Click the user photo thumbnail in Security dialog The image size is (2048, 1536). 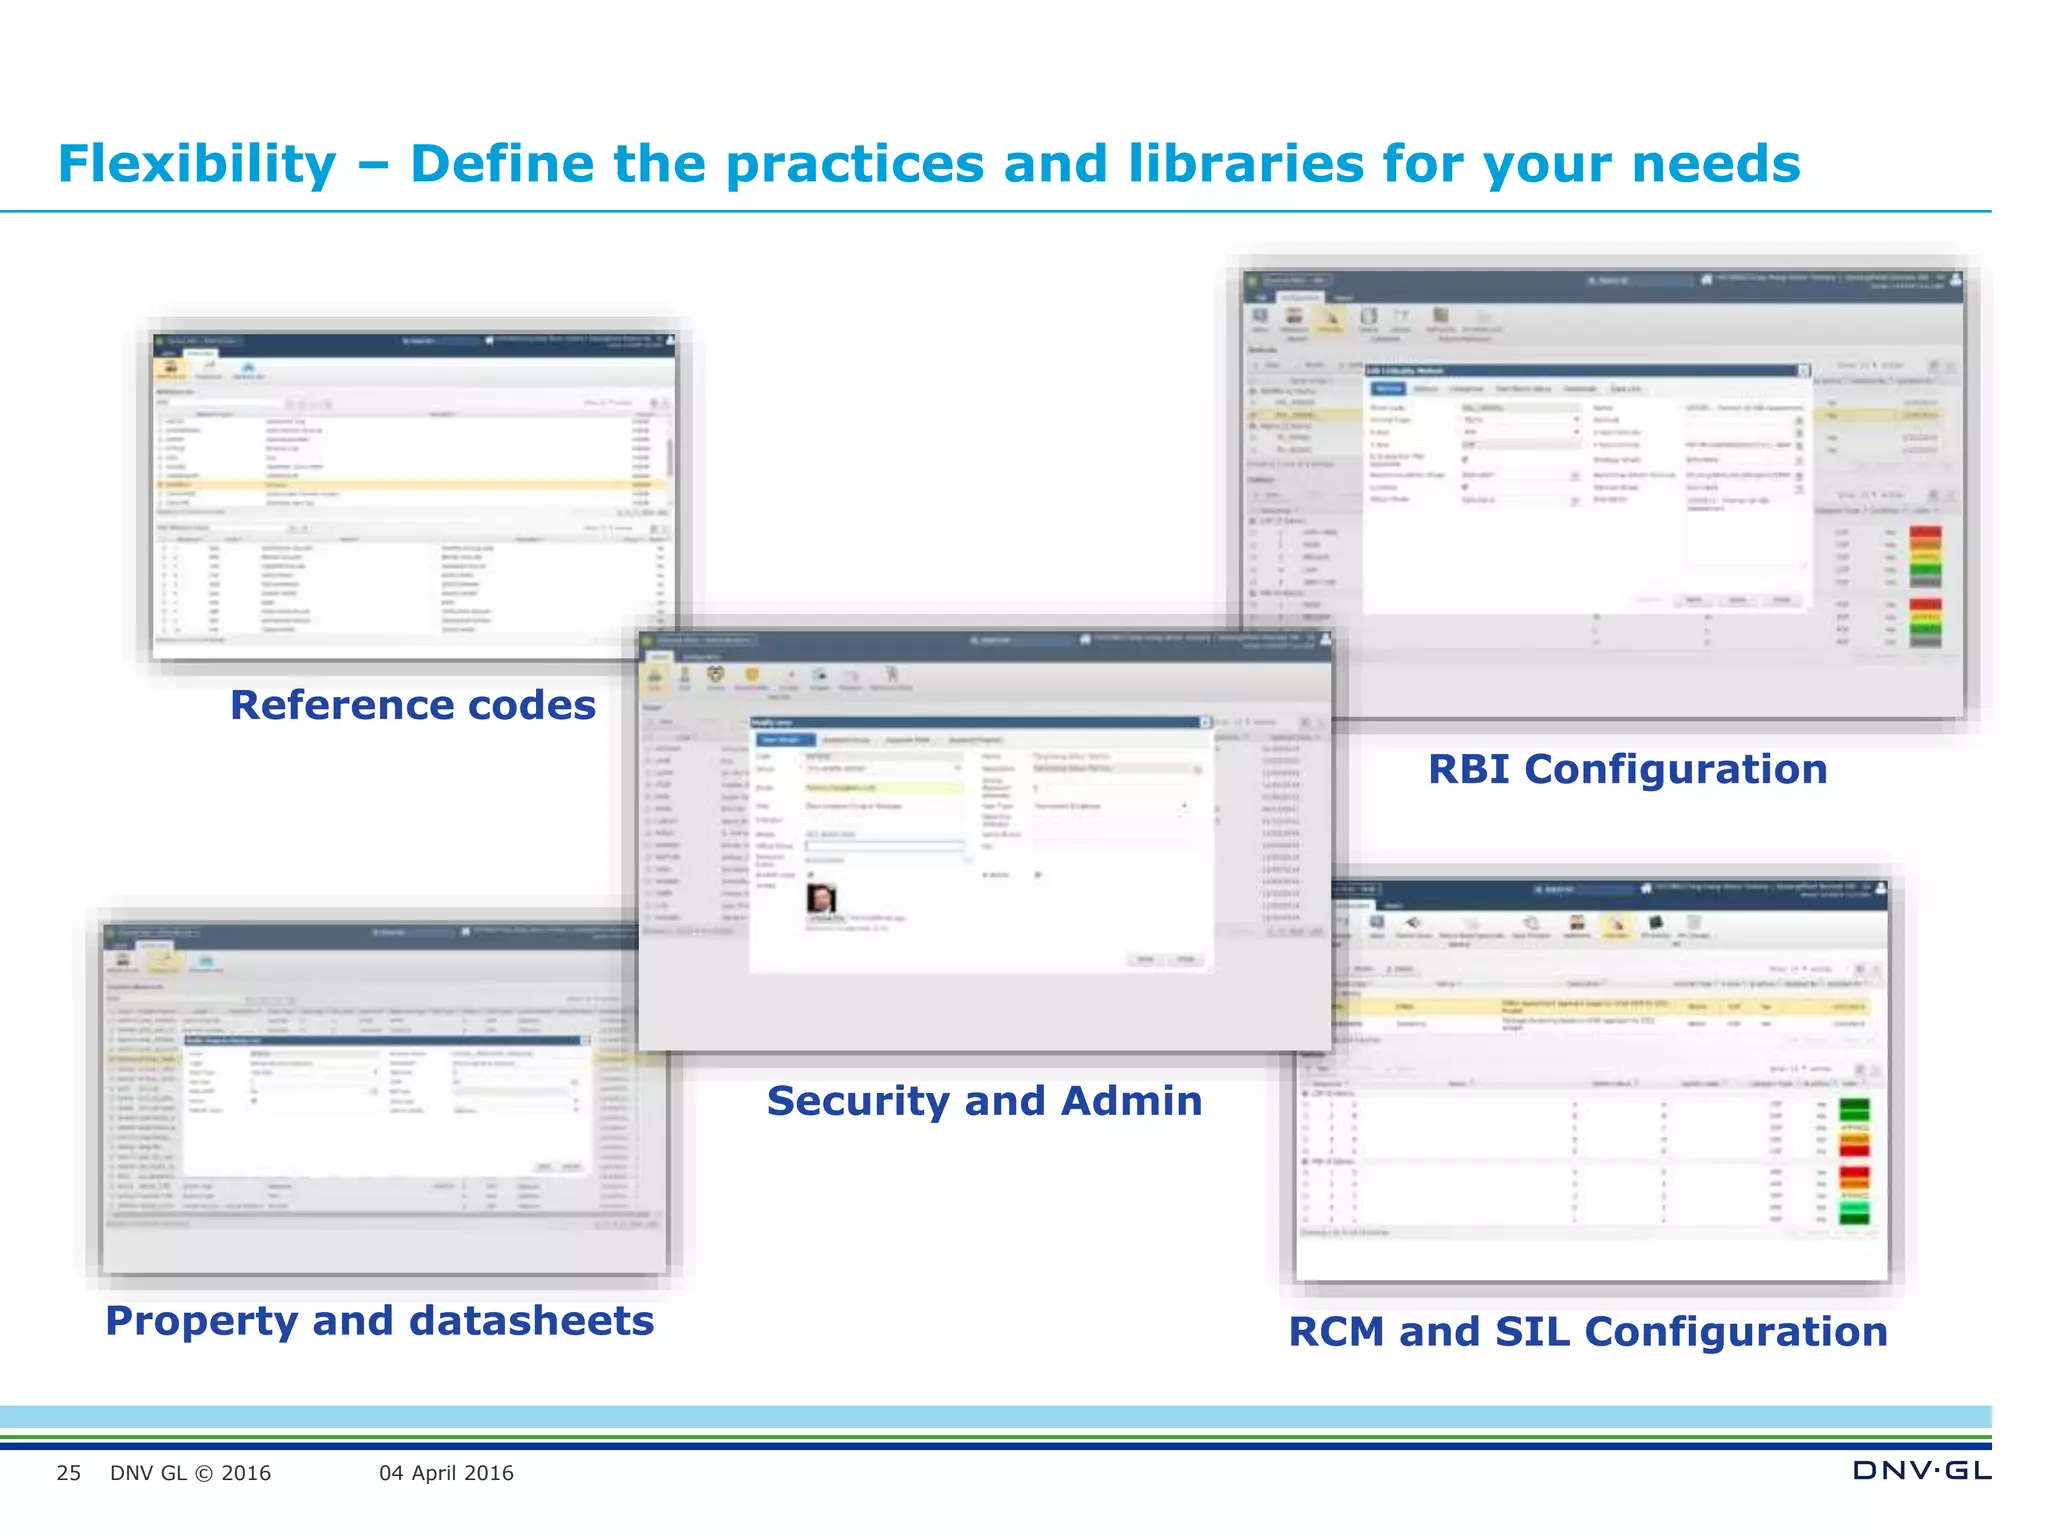click(x=821, y=898)
